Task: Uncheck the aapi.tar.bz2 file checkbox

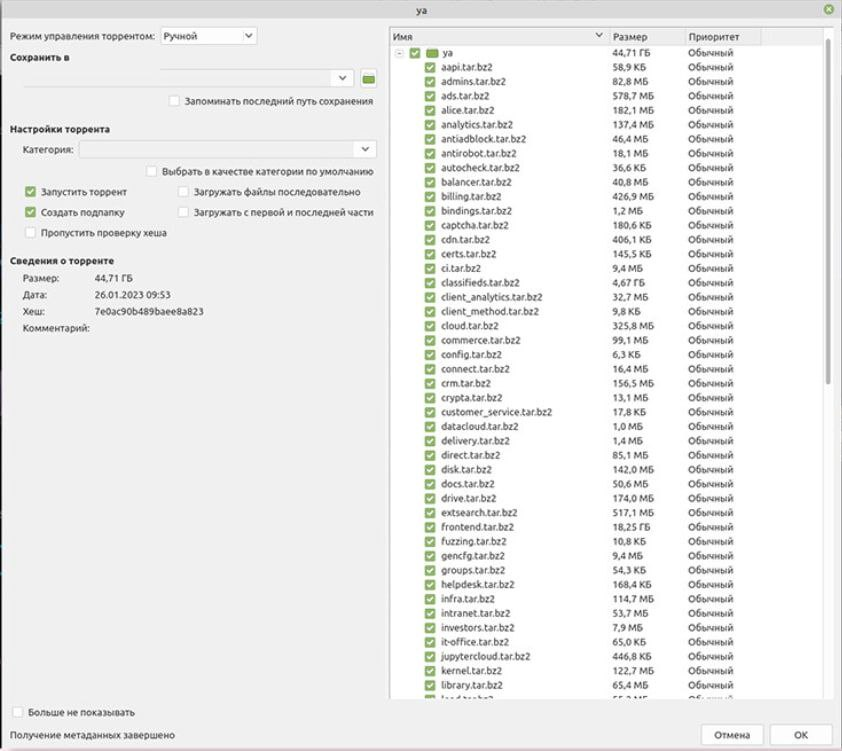Action: pos(430,67)
